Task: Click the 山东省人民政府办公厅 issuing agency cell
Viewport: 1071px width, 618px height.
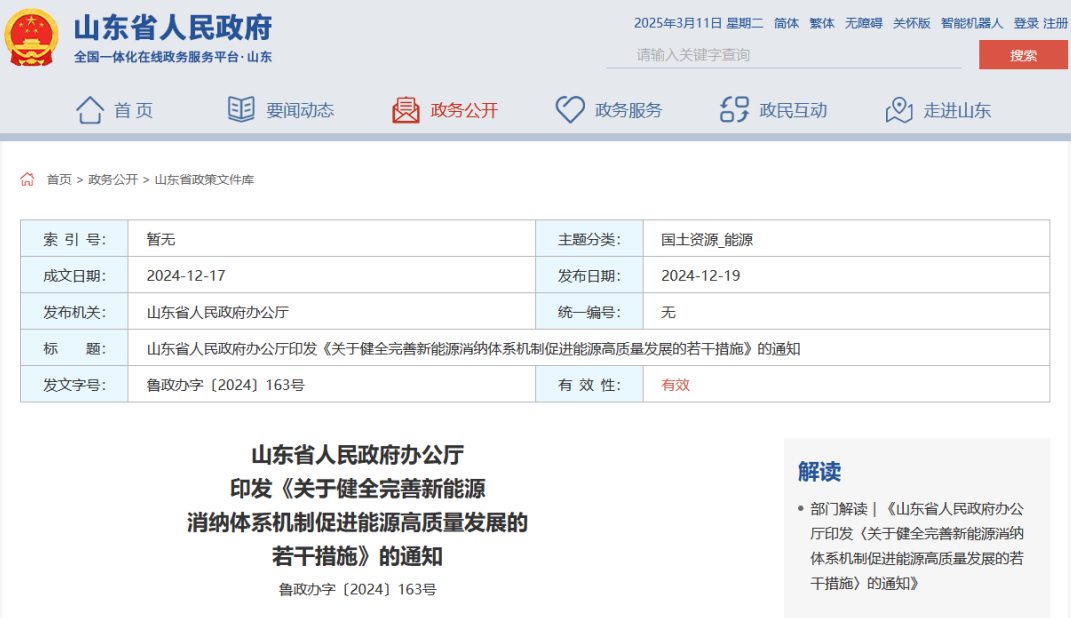Action: [x=332, y=312]
